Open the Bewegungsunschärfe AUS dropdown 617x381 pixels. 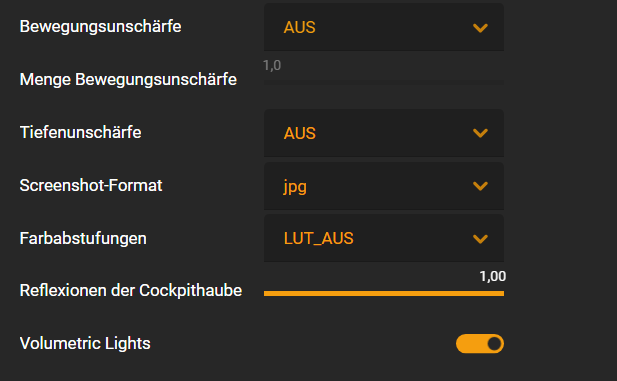384,27
